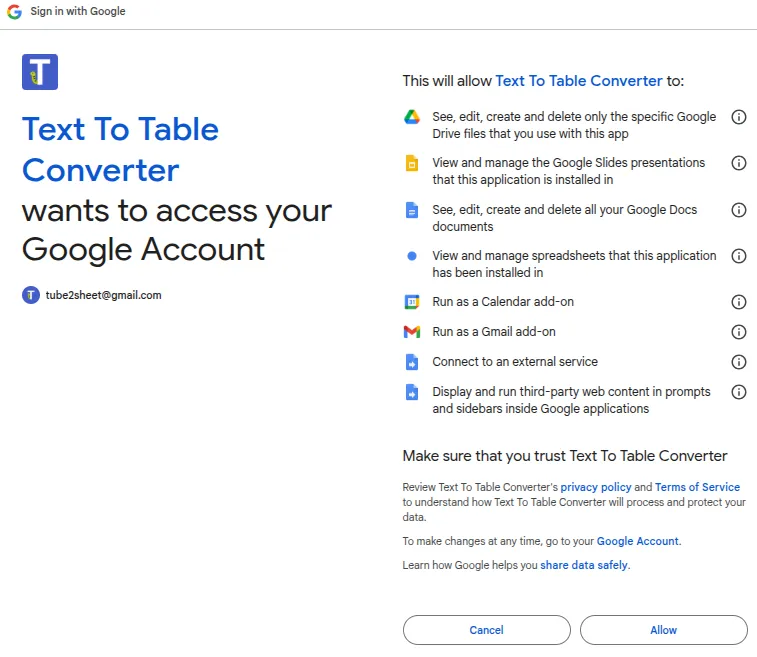Open the share data safely link
The width and height of the screenshot is (757, 657).
[x=584, y=565]
